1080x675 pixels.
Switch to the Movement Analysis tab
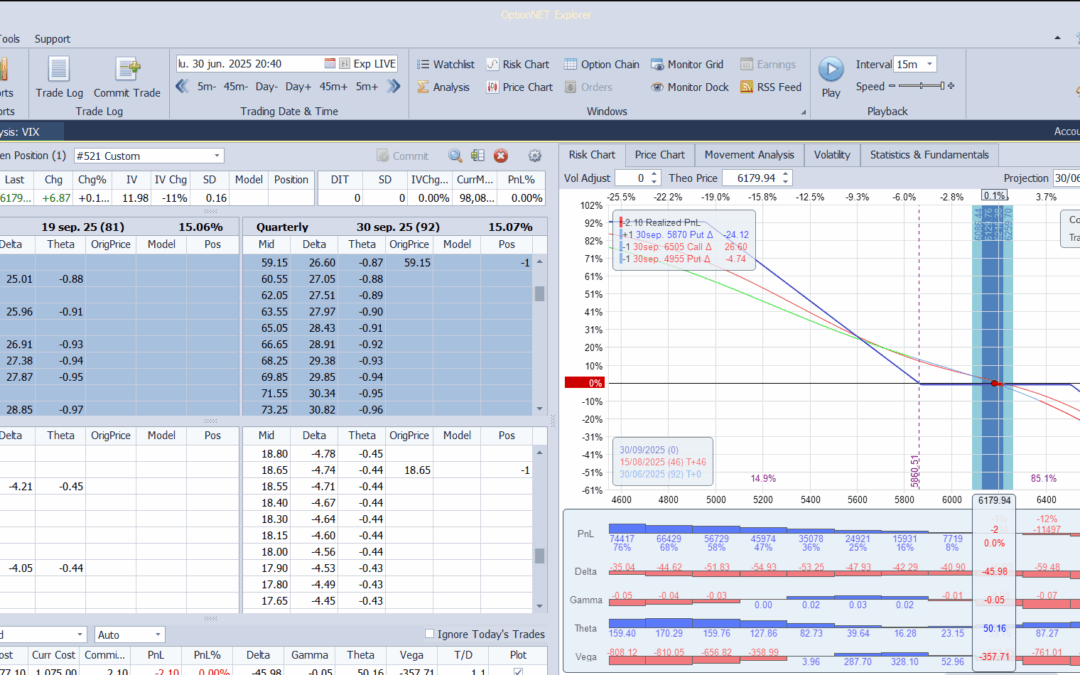tap(749, 155)
